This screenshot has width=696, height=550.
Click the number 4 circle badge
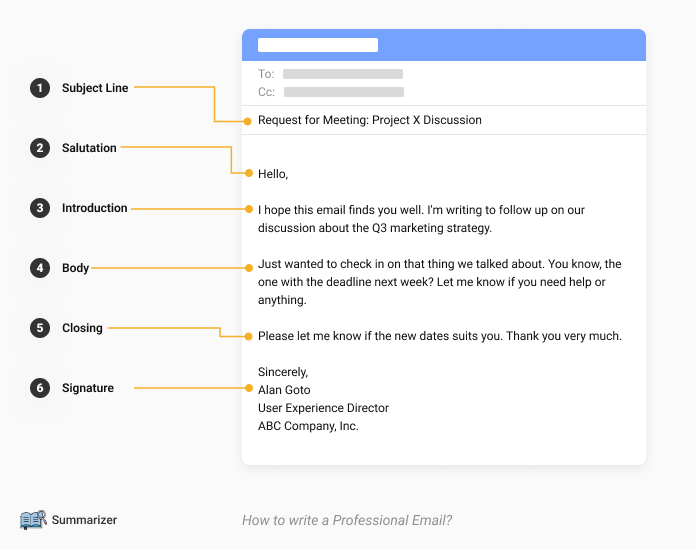[40, 268]
